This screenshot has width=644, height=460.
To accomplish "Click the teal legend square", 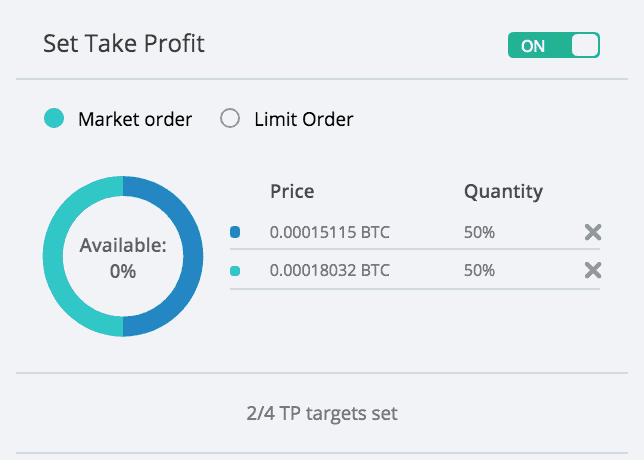I will 235,271.
